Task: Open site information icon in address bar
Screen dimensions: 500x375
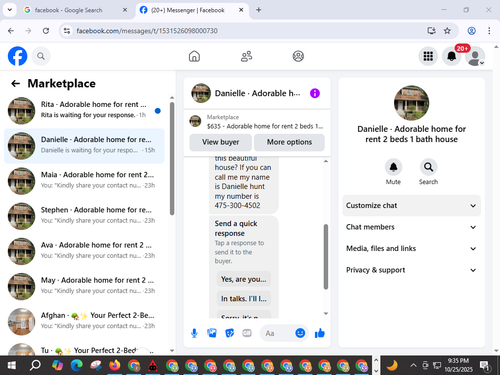Action: pyautogui.click(x=67, y=31)
